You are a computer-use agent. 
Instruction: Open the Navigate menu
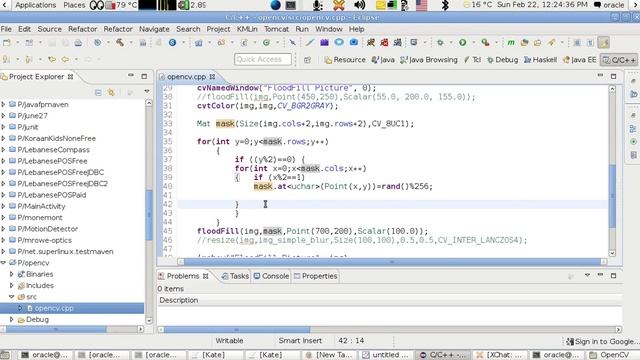coord(154,29)
